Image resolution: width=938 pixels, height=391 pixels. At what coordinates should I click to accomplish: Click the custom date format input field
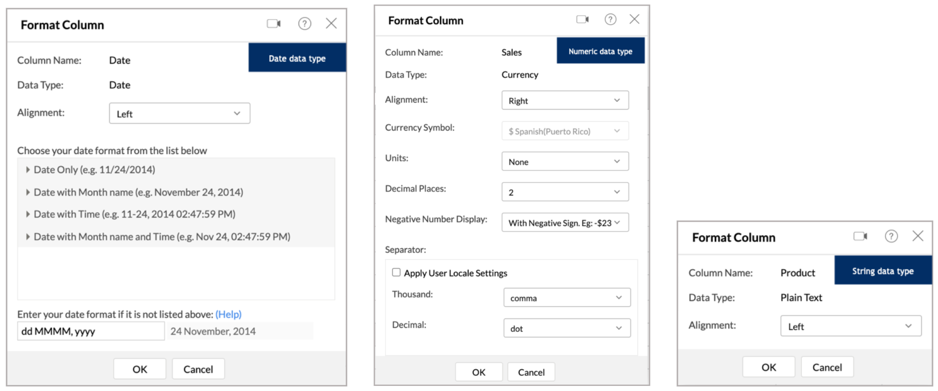coord(91,331)
